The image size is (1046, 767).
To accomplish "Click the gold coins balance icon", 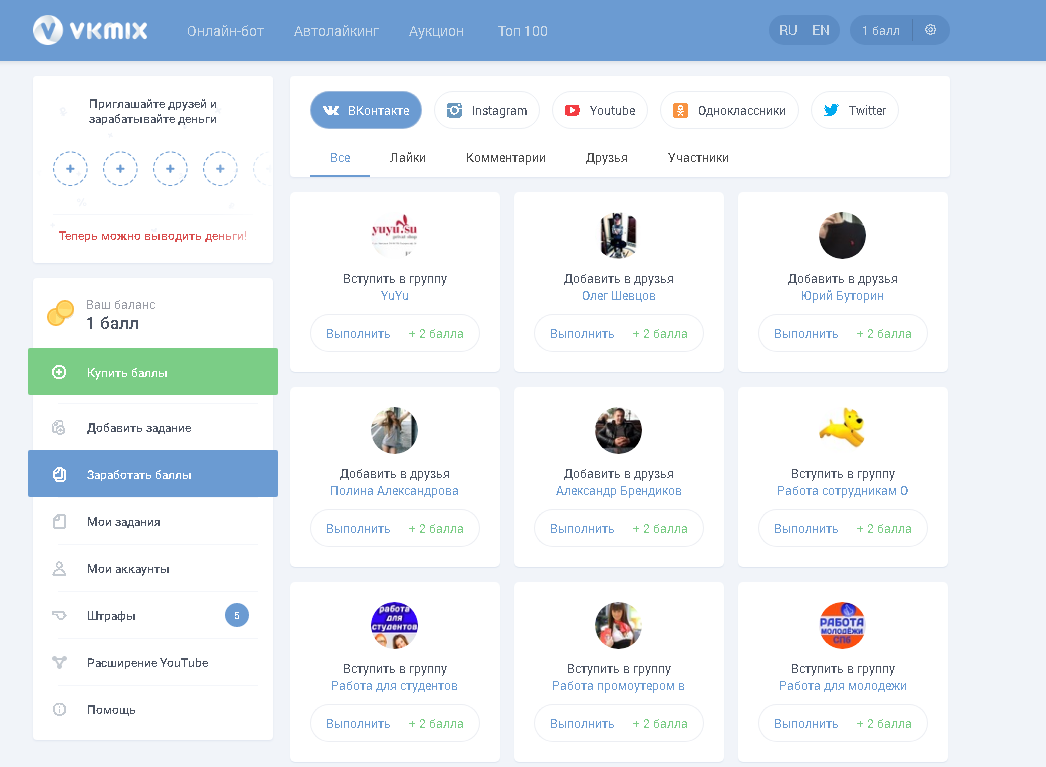I will (61, 313).
